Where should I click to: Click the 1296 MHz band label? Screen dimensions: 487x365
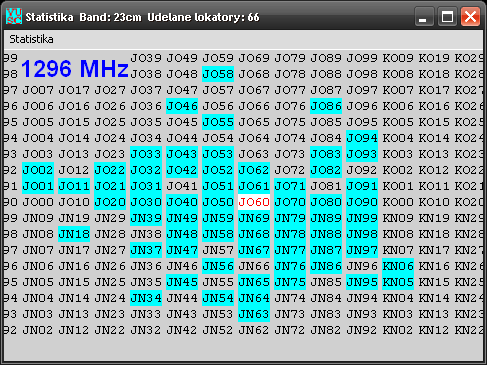(x=75, y=69)
